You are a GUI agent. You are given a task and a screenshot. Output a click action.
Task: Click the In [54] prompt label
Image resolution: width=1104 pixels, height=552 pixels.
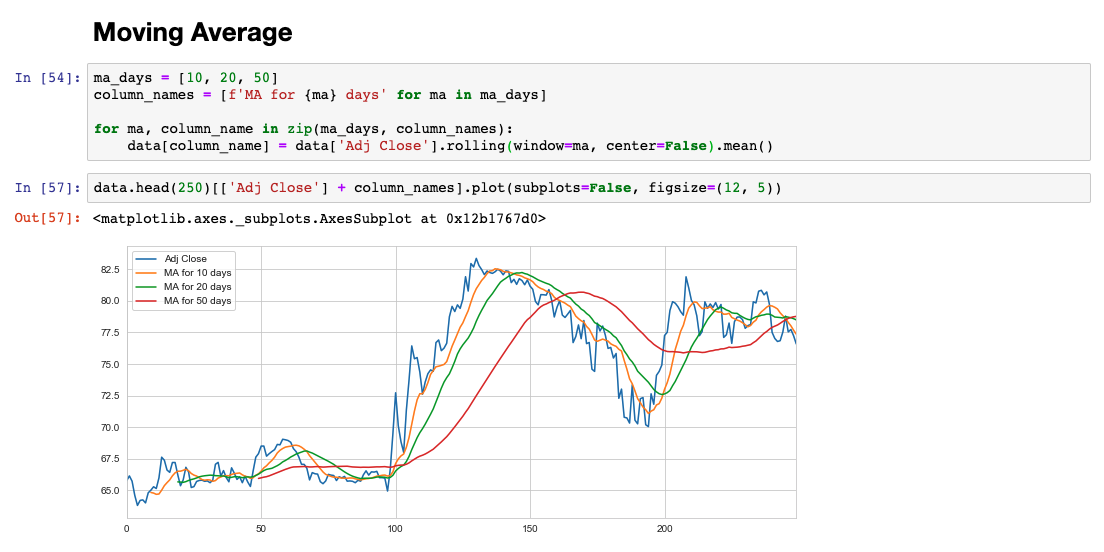point(48,77)
